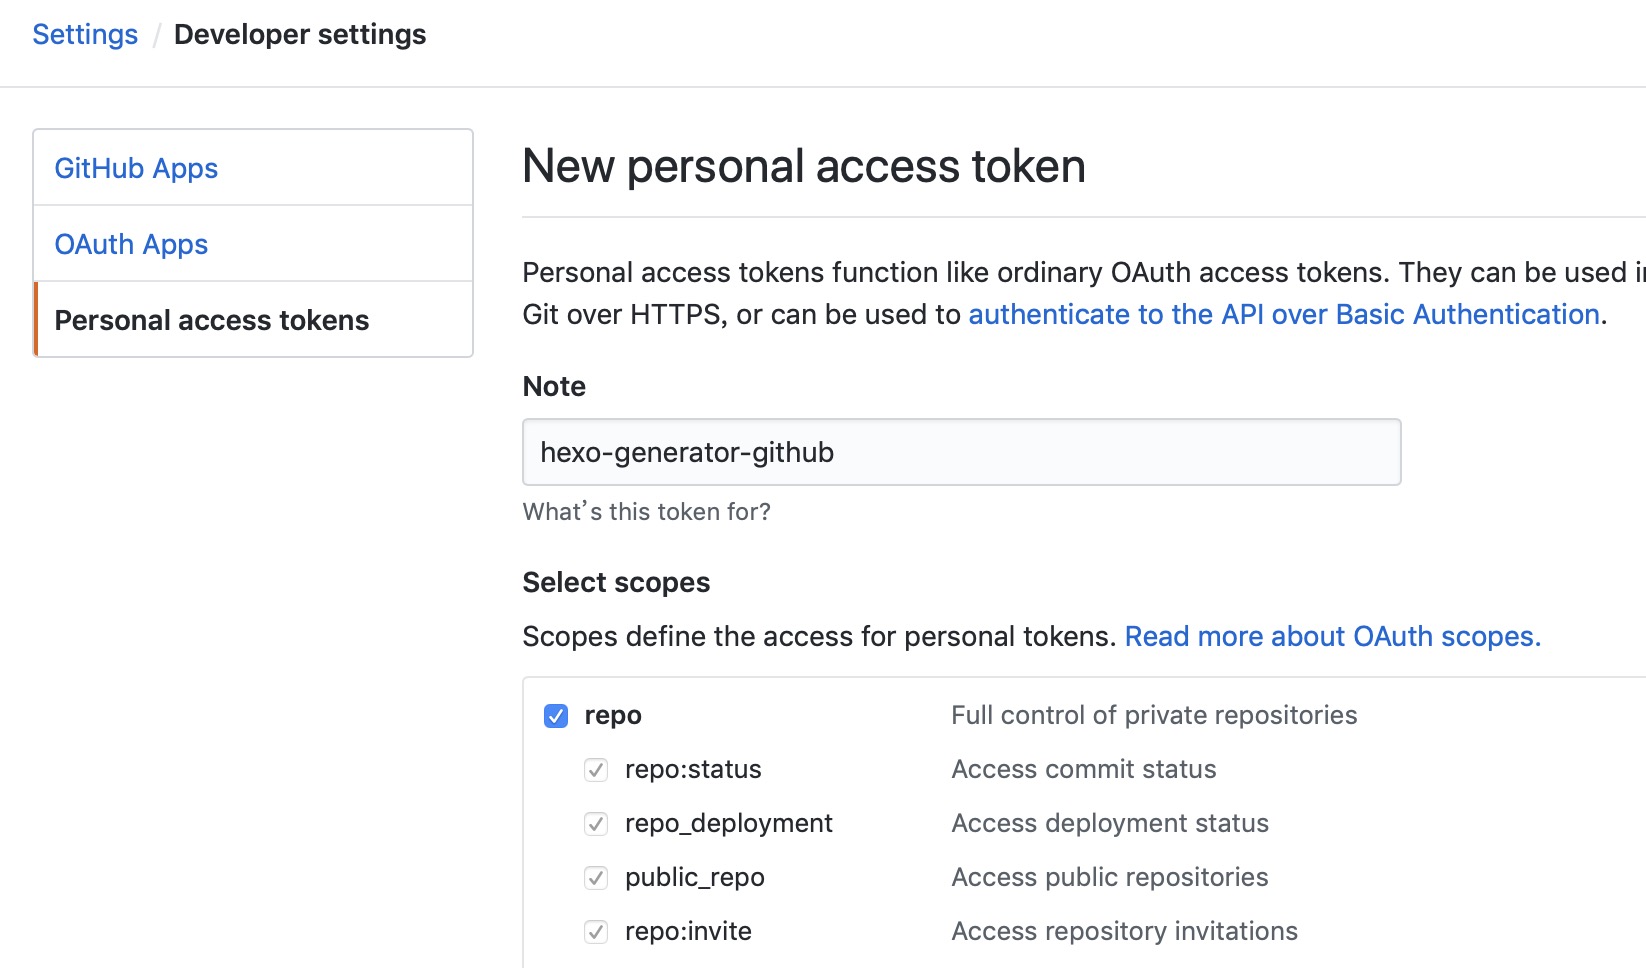Open Read more about OAuth scopes link

coord(1332,636)
